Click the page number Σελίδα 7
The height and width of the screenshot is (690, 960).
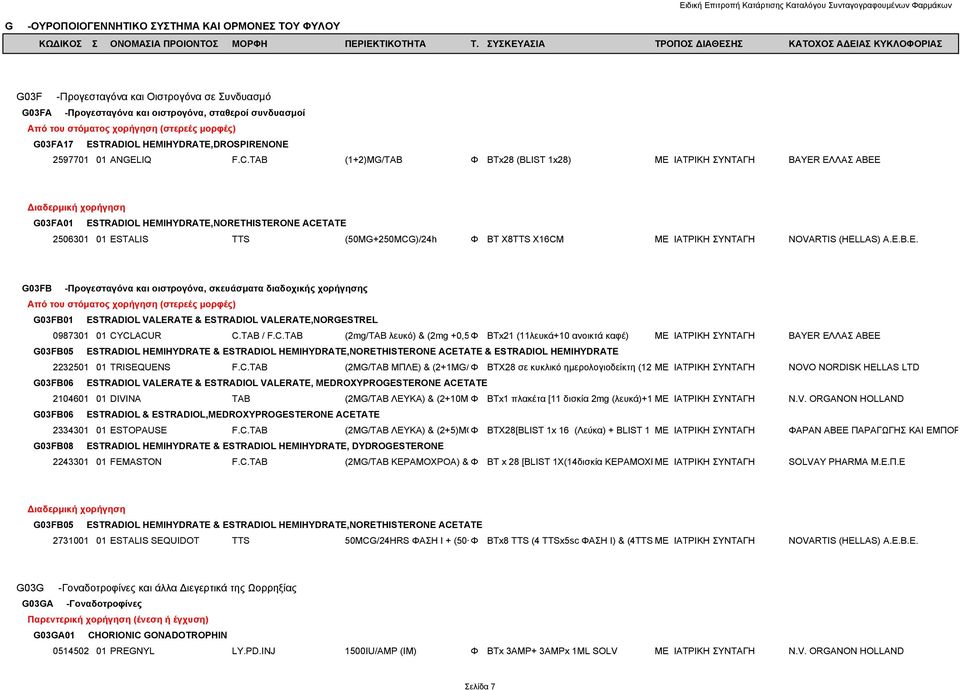click(480, 686)
